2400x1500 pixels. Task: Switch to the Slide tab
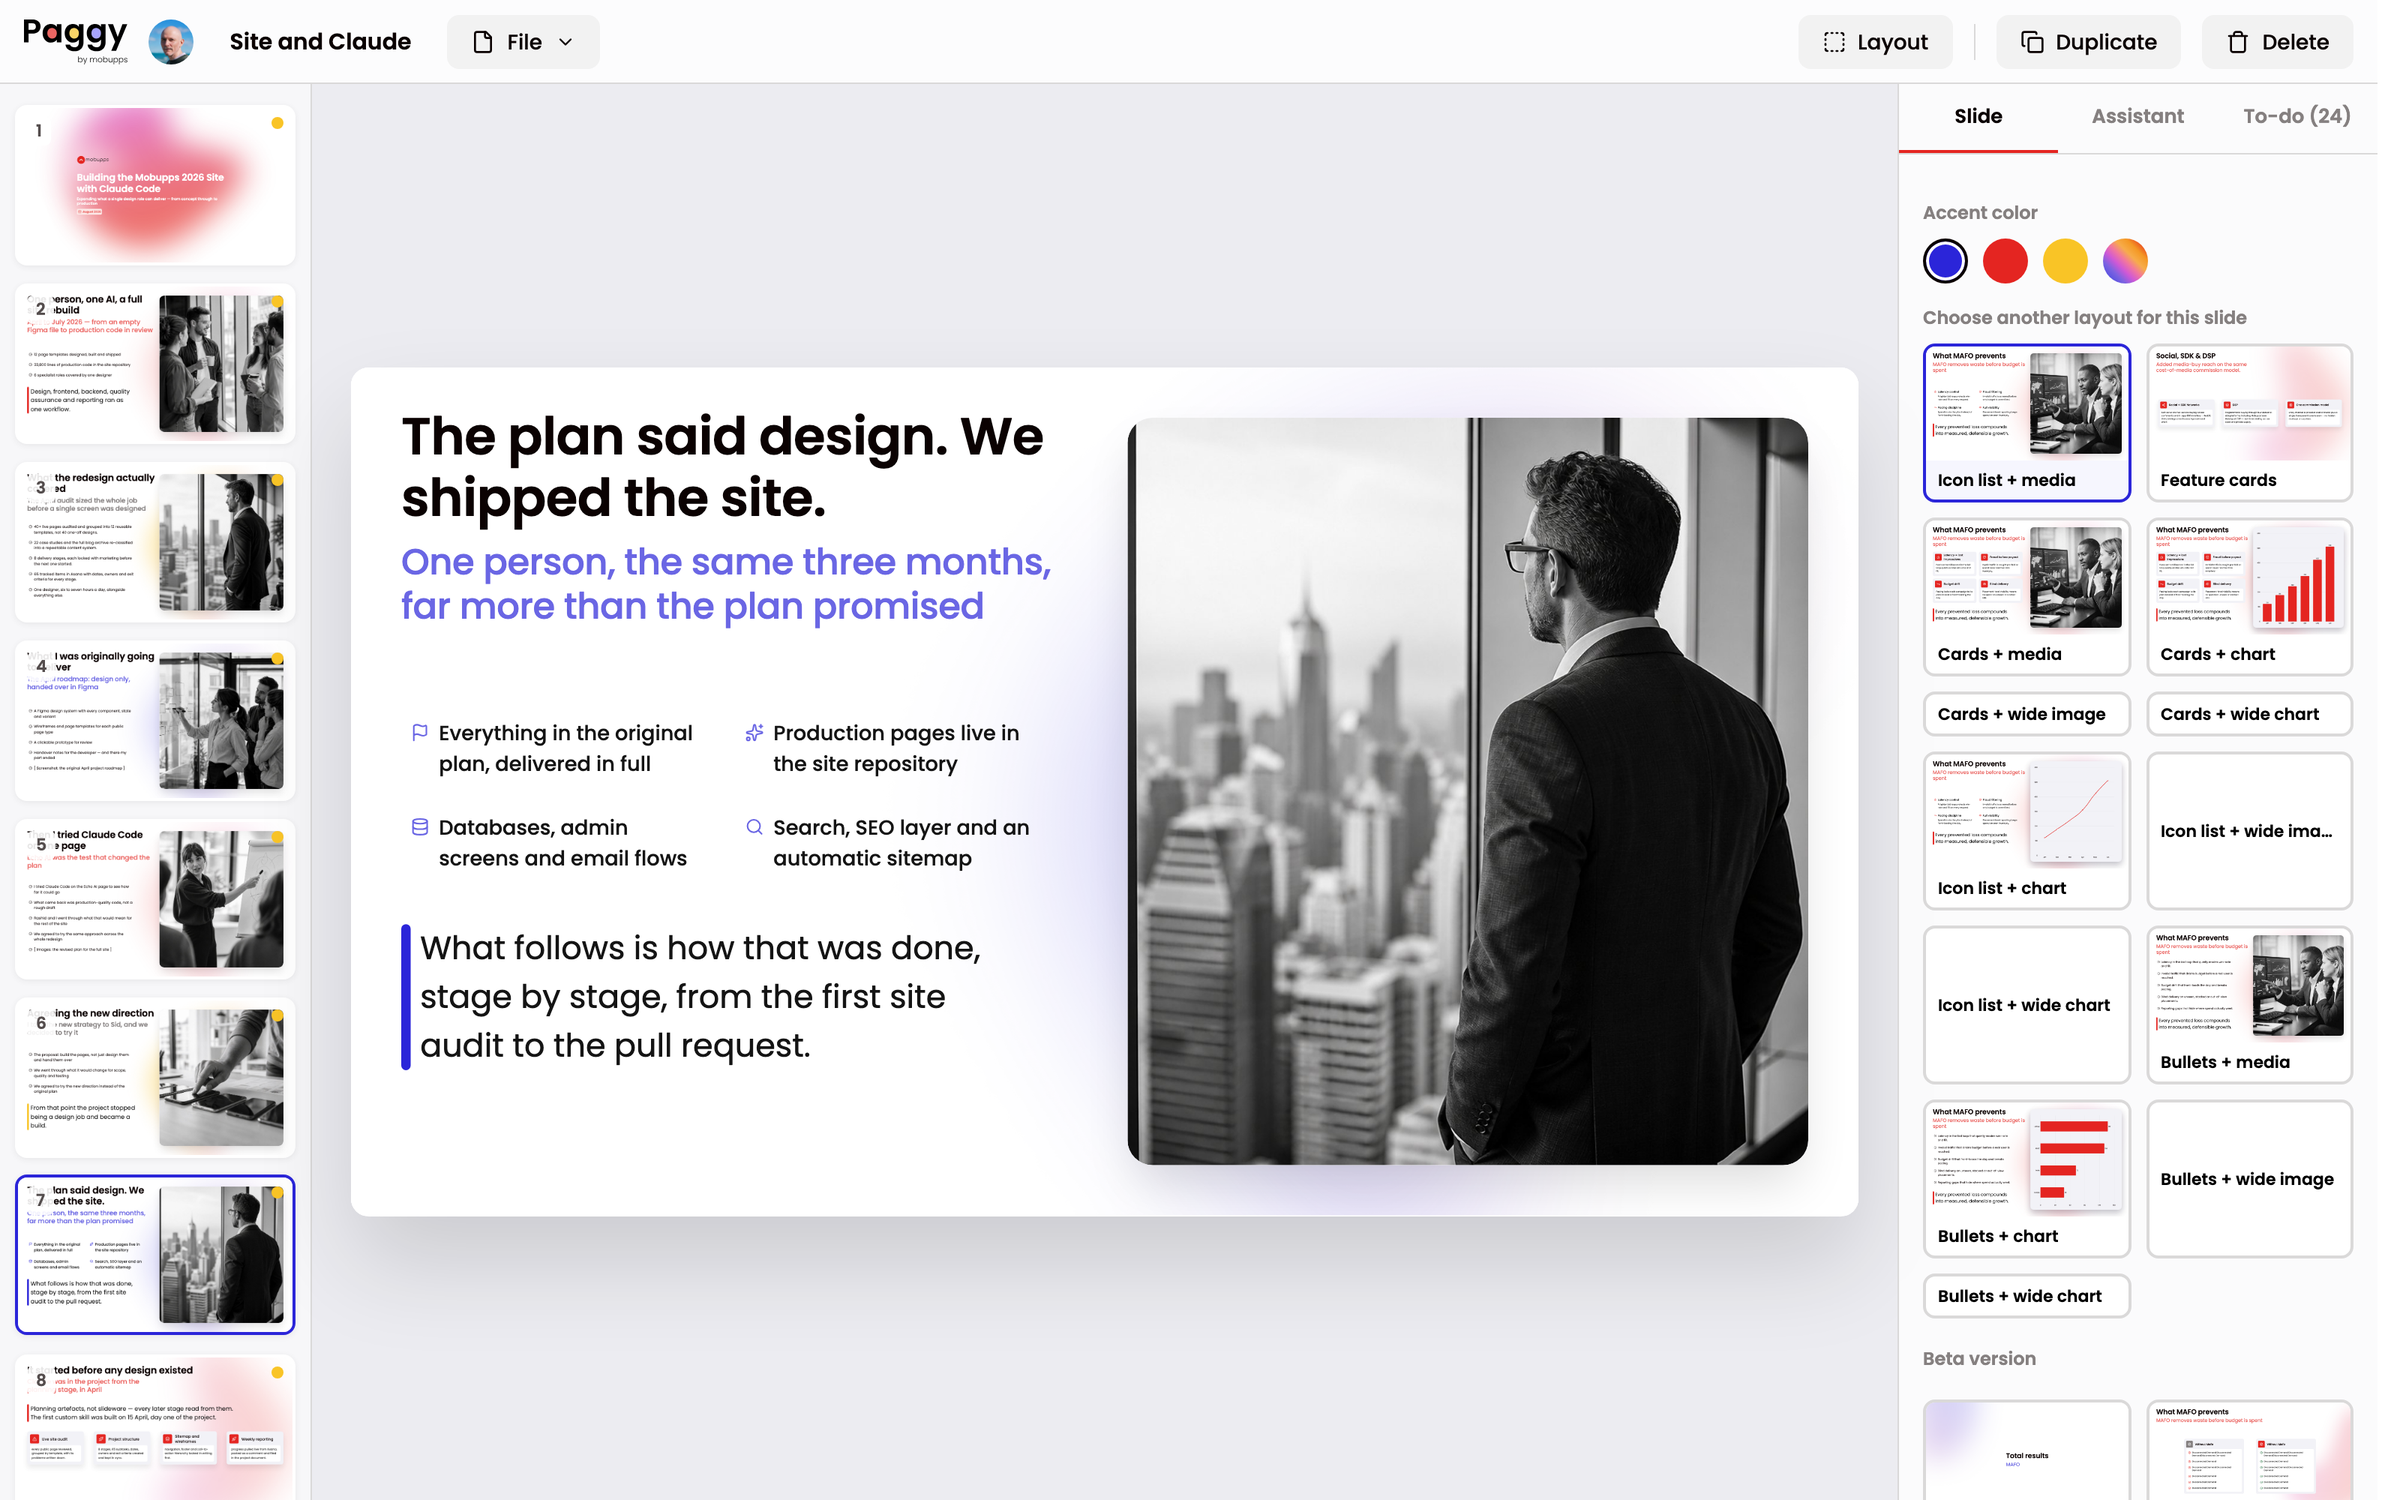1978,116
